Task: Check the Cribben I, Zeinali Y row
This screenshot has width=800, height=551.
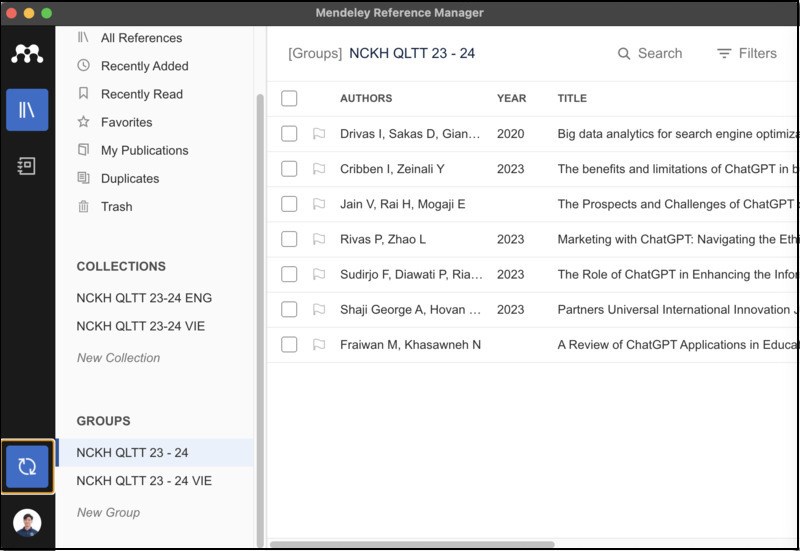Action: 289,169
